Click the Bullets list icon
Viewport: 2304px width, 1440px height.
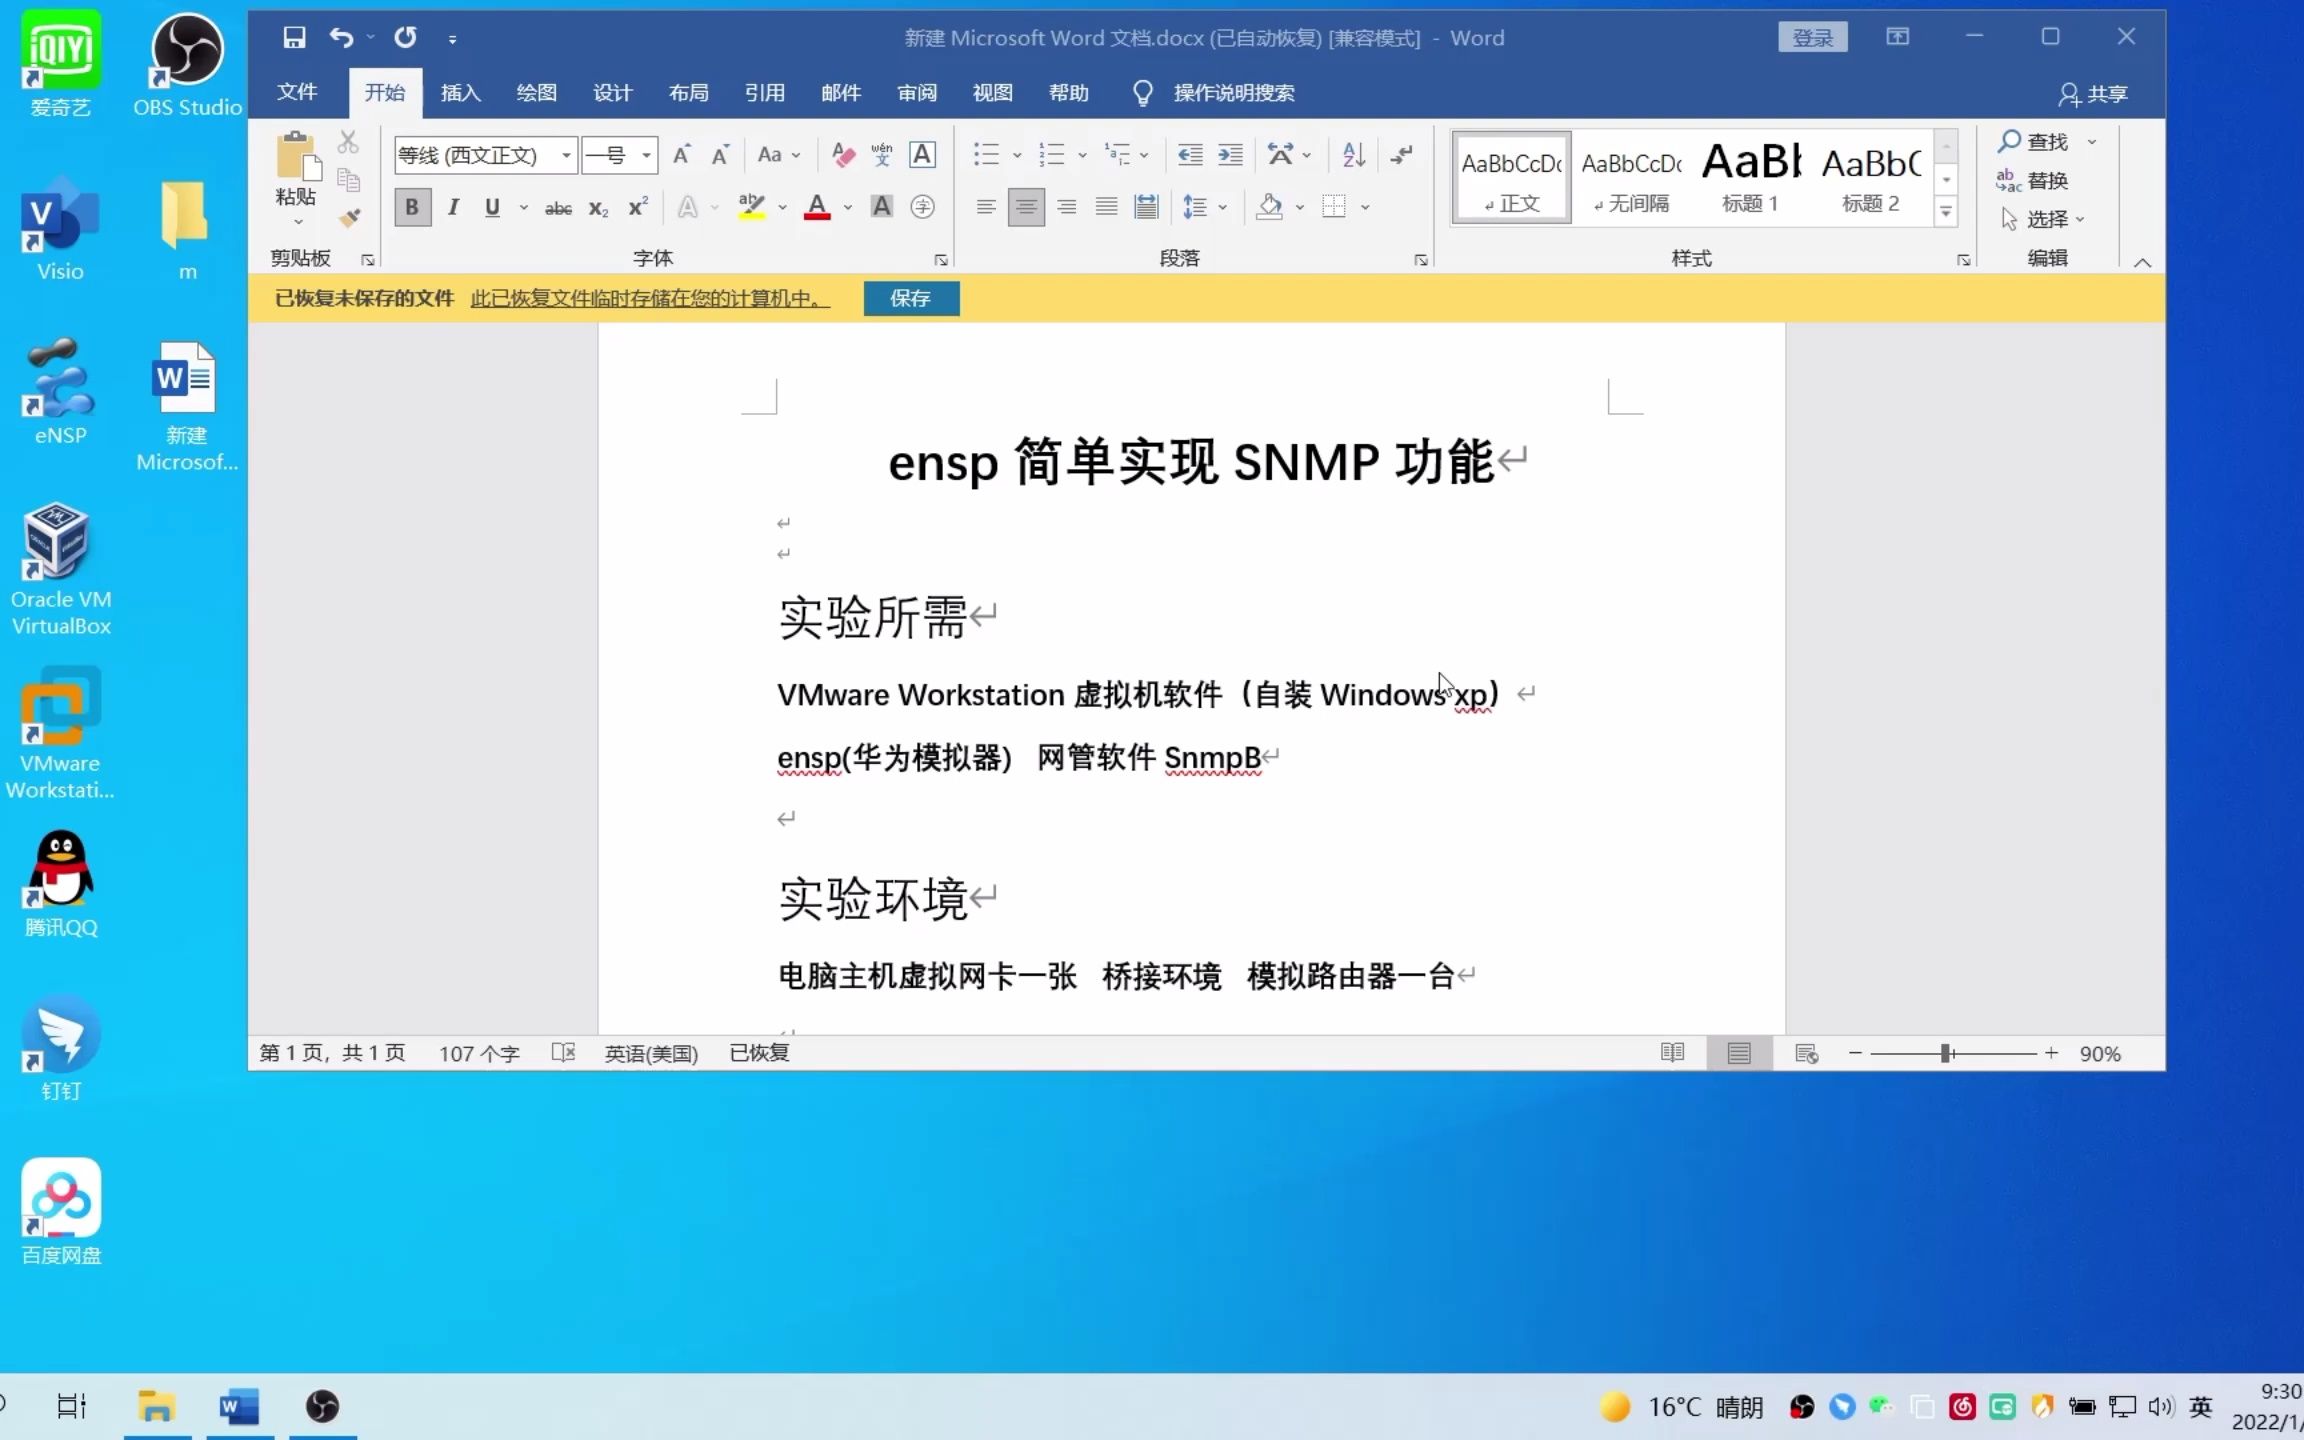click(x=985, y=153)
